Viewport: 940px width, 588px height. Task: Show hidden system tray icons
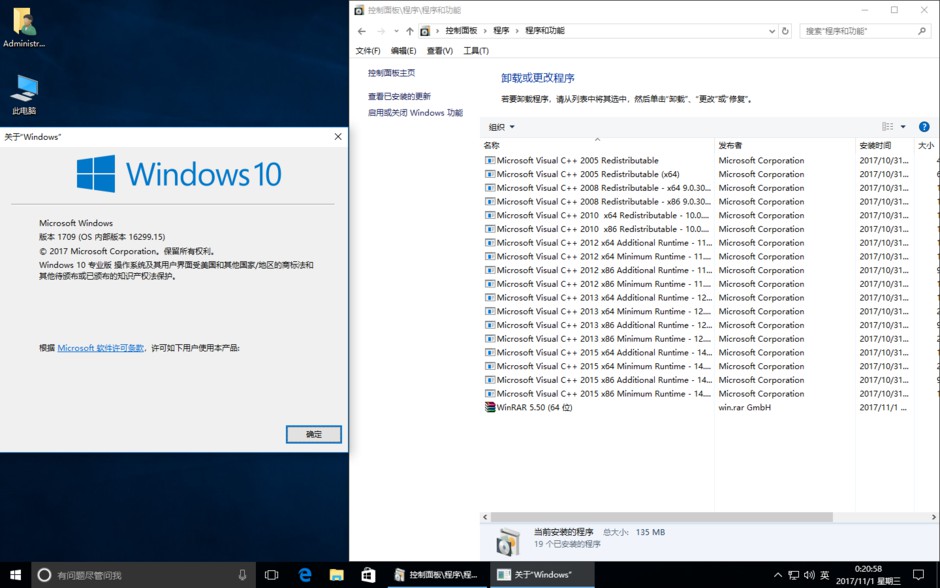[x=778, y=575]
